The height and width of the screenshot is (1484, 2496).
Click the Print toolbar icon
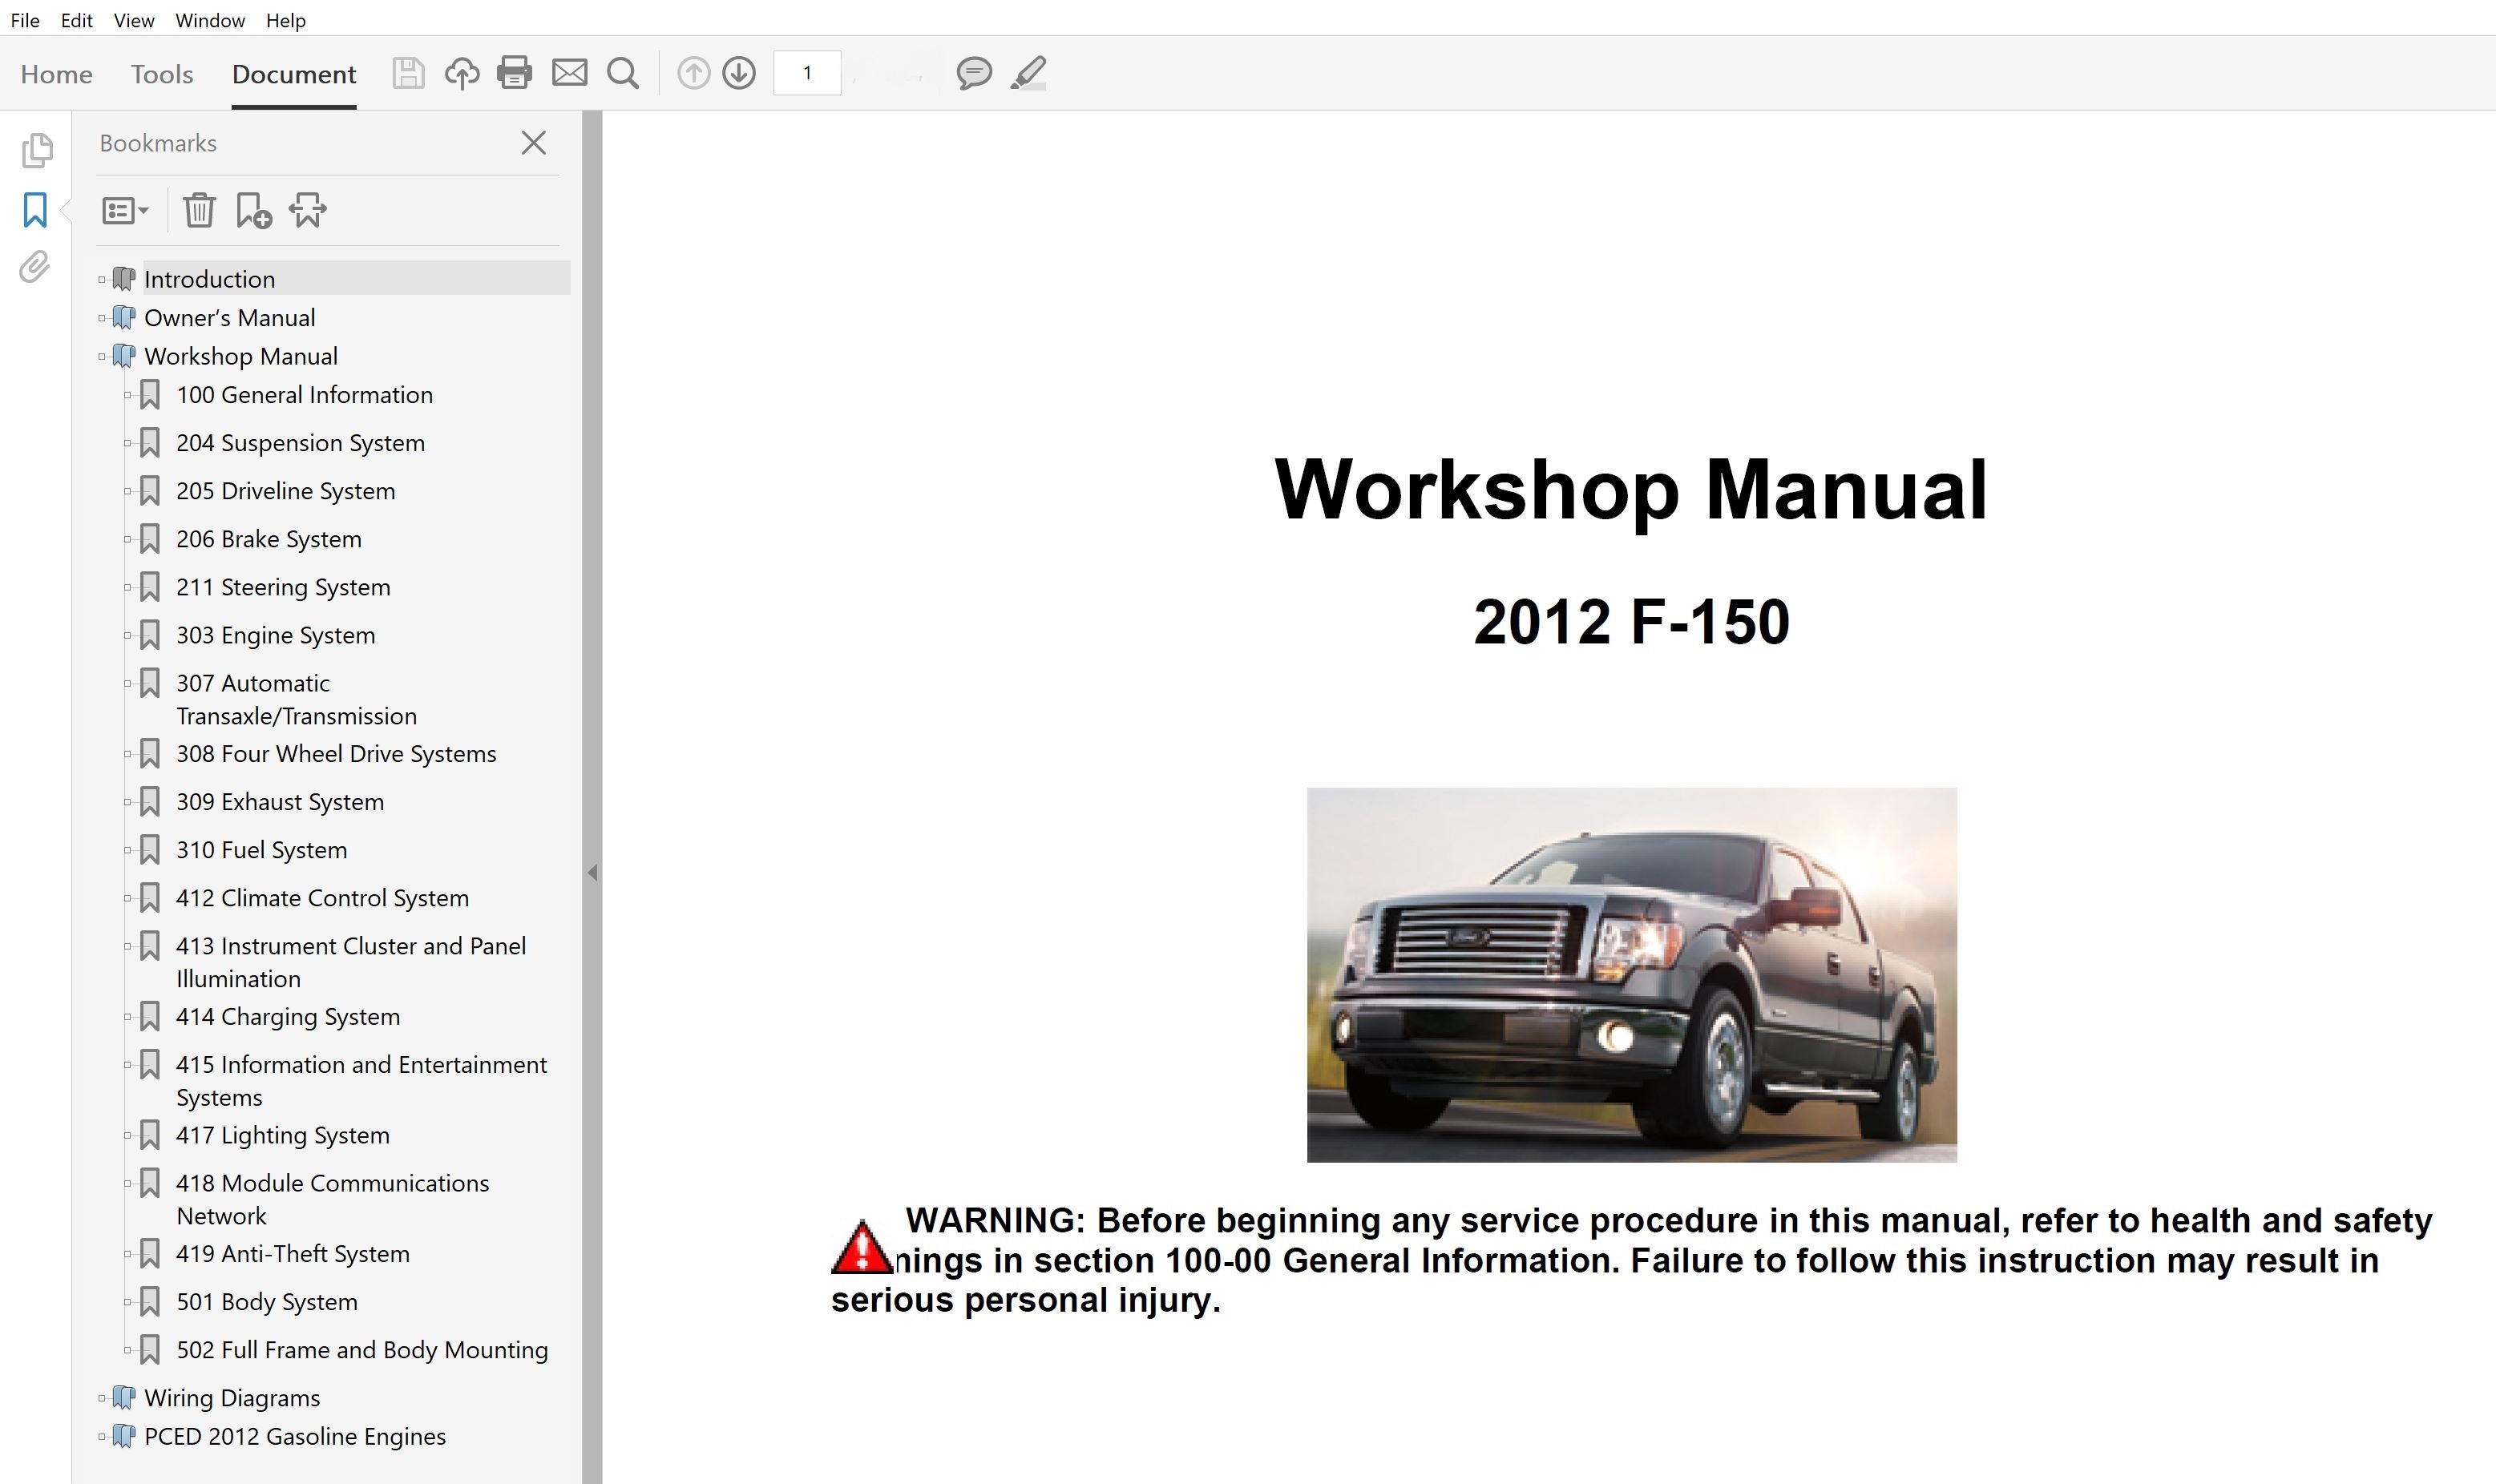pyautogui.click(x=514, y=73)
